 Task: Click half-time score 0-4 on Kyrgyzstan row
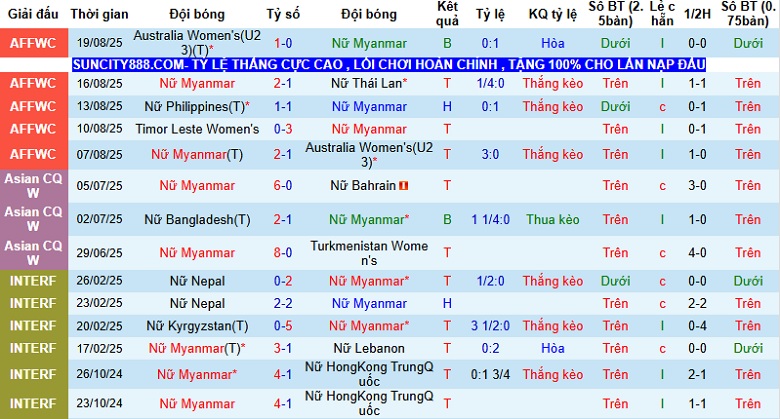[x=697, y=326]
